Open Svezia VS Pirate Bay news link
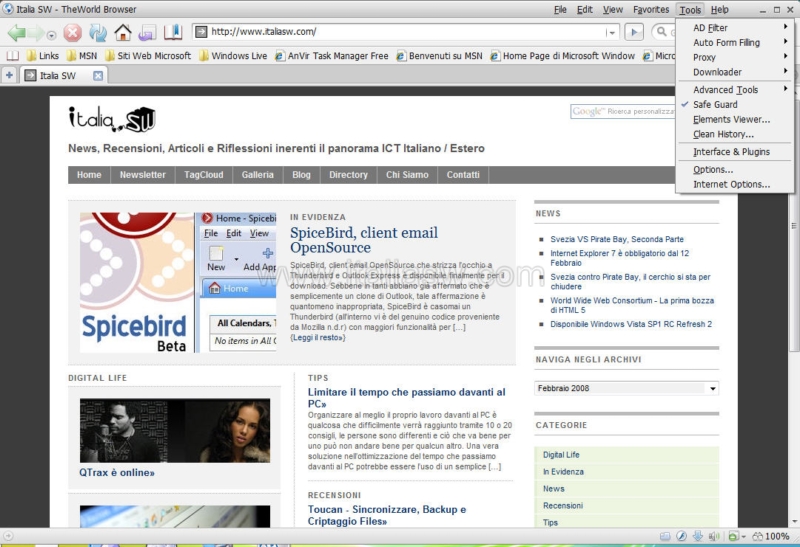 pos(617,239)
